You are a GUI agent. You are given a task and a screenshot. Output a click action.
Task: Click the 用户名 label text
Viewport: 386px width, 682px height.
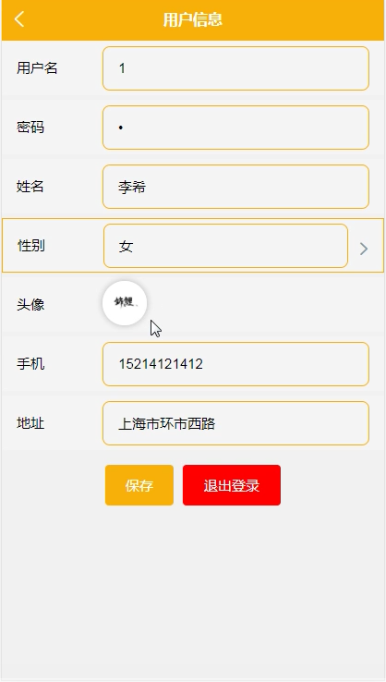37,68
